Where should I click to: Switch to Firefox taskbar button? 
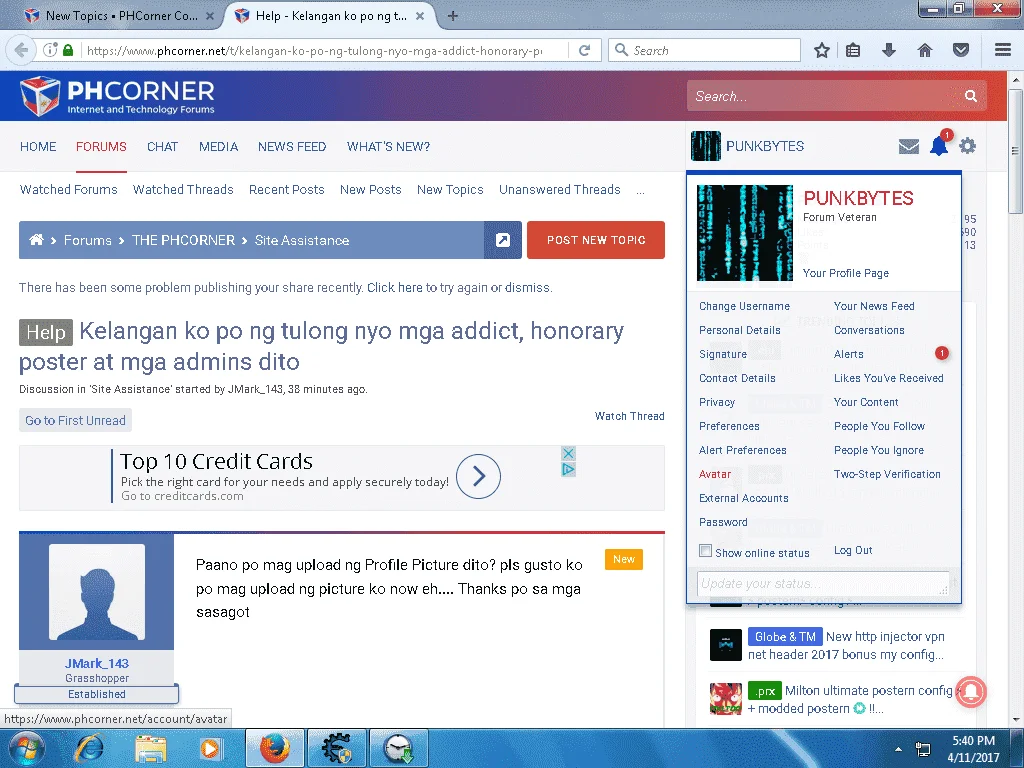tap(274, 748)
